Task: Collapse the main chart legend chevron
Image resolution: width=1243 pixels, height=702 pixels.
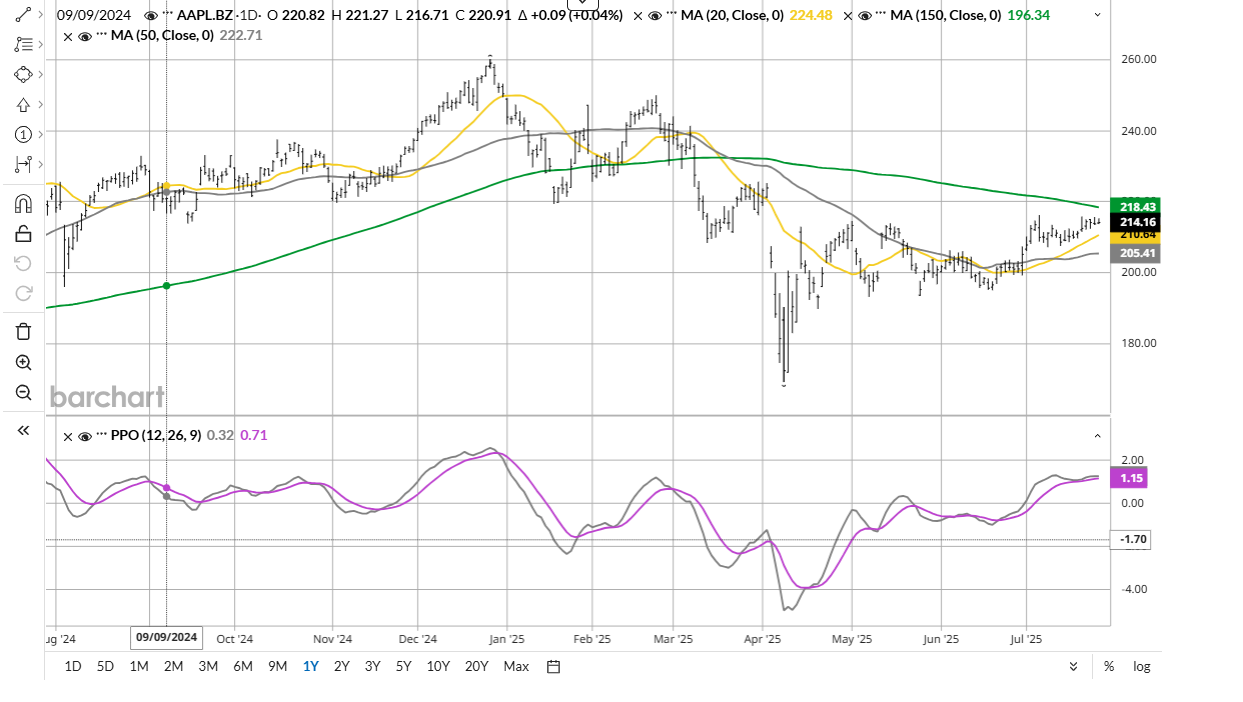Action: (x=1098, y=15)
